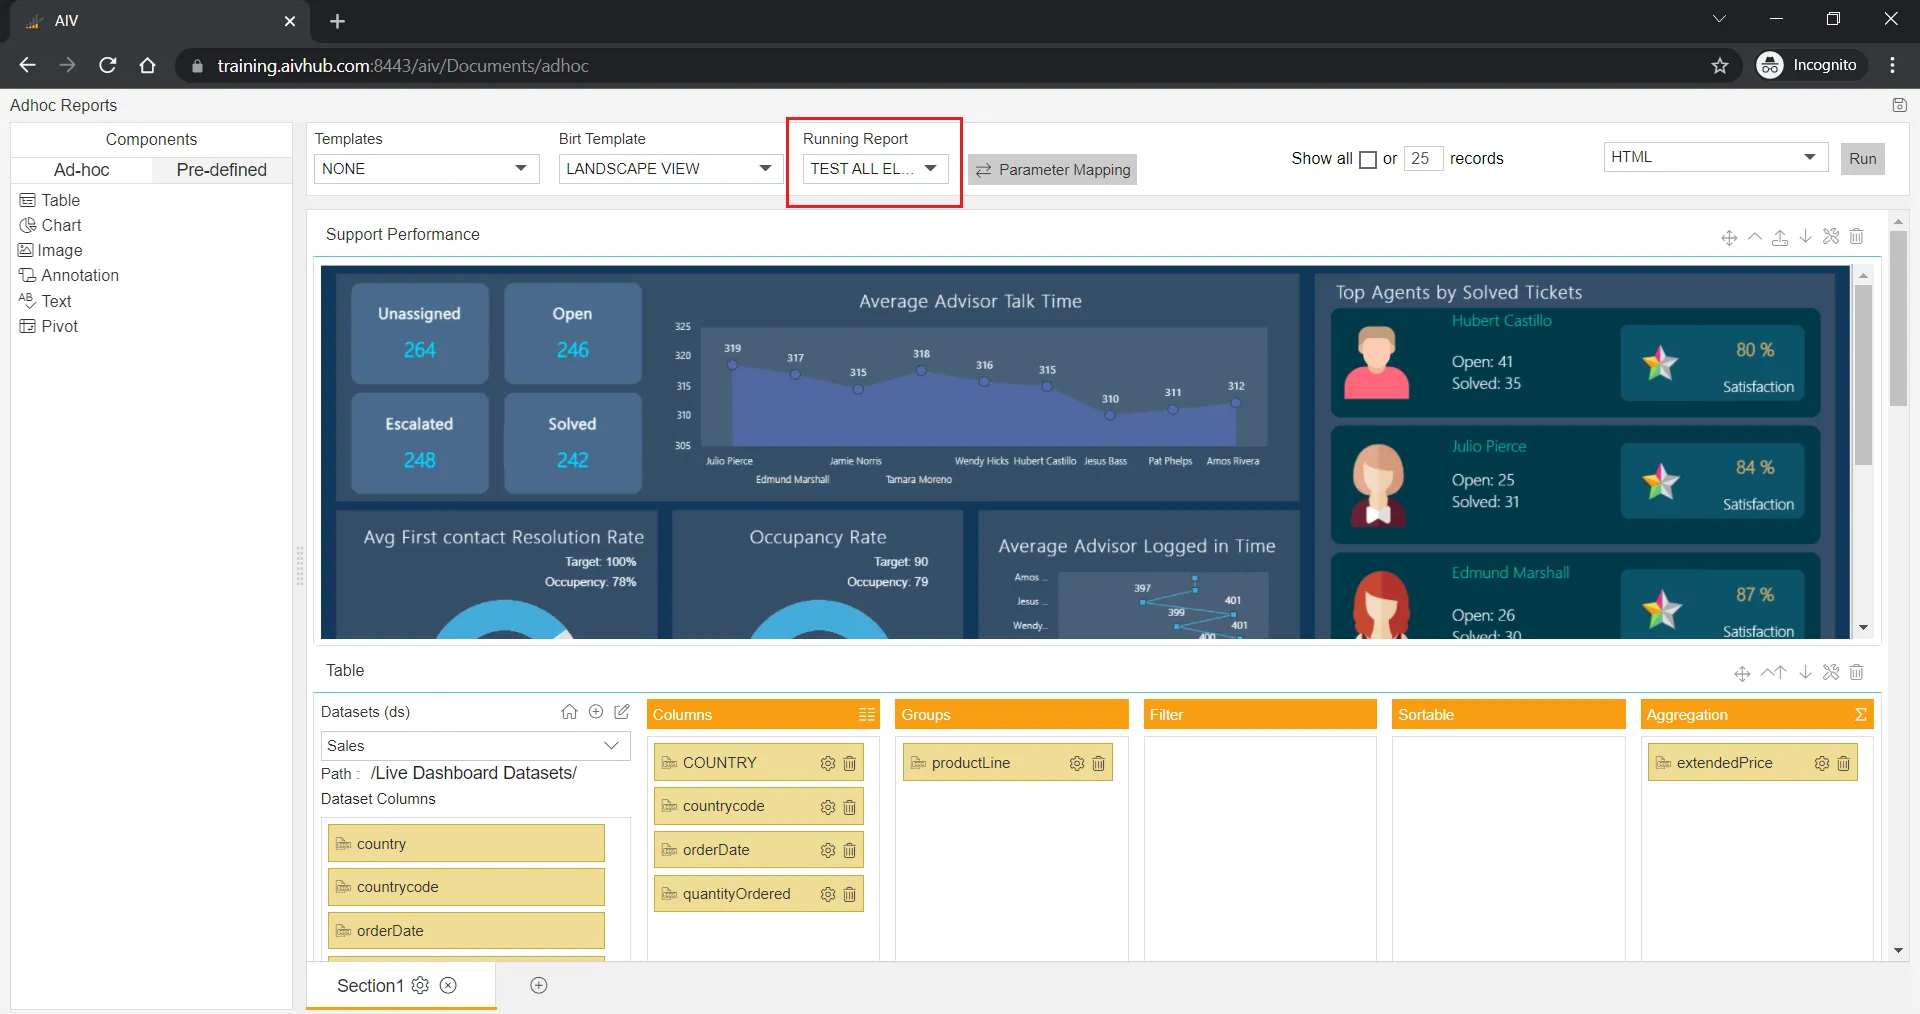Select the Chart component
The width and height of the screenshot is (1920, 1014).
(x=51, y=225)
